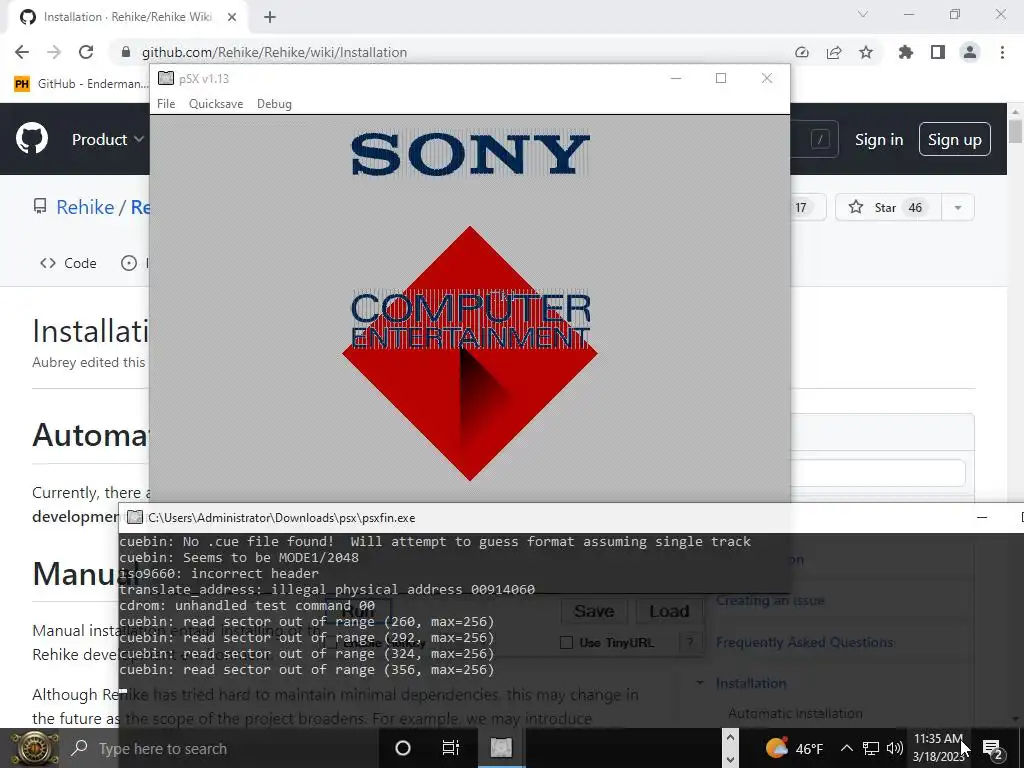The height and width of the screenshot is (768, 1024).
Task: Open Chrome three-dot menu
Action: tap(1002, 52)
